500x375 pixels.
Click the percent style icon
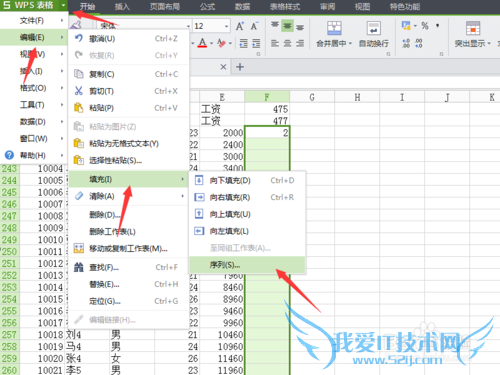pos(425,26)
